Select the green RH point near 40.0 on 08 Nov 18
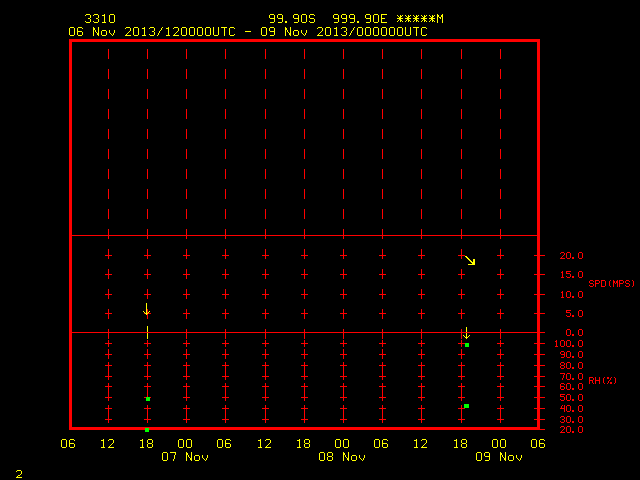Viewport: 640px width, 480px height. click(467, 406)
